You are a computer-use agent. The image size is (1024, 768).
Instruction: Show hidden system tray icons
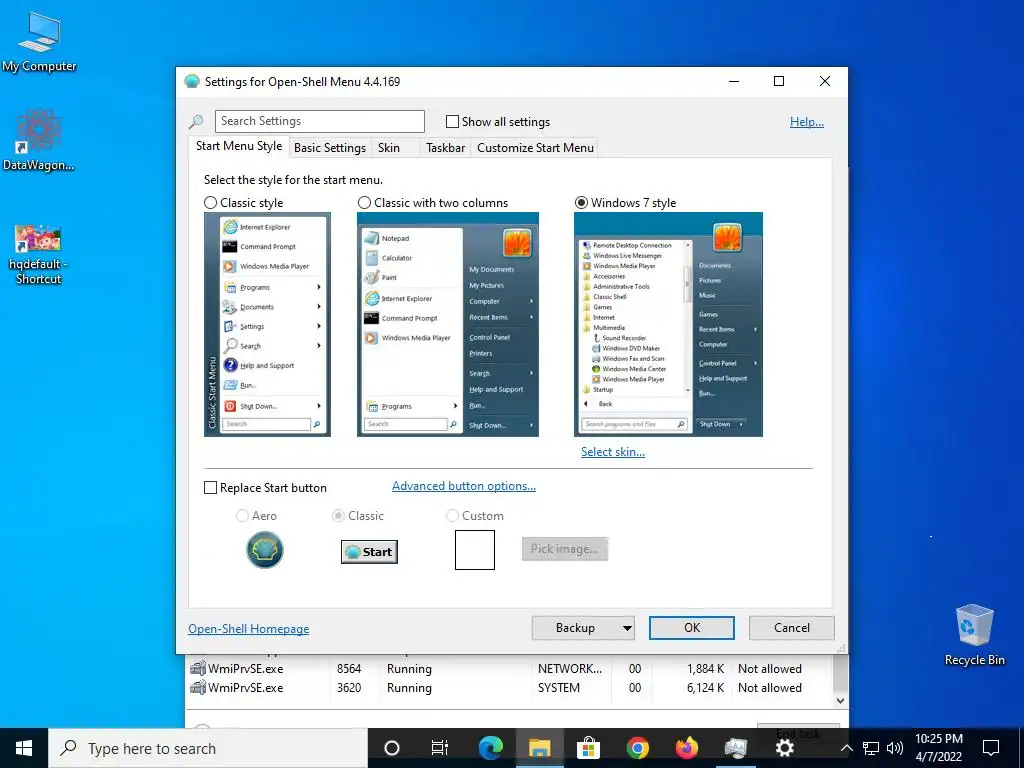tap(846, 748)
